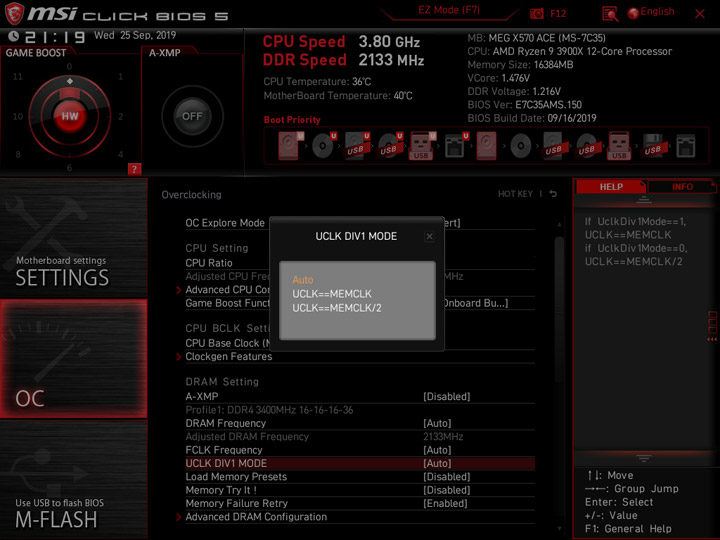The height and width of the screenshot is (540, 720).
Task: Click the F12 screenshot label
Action: [558, 14]
